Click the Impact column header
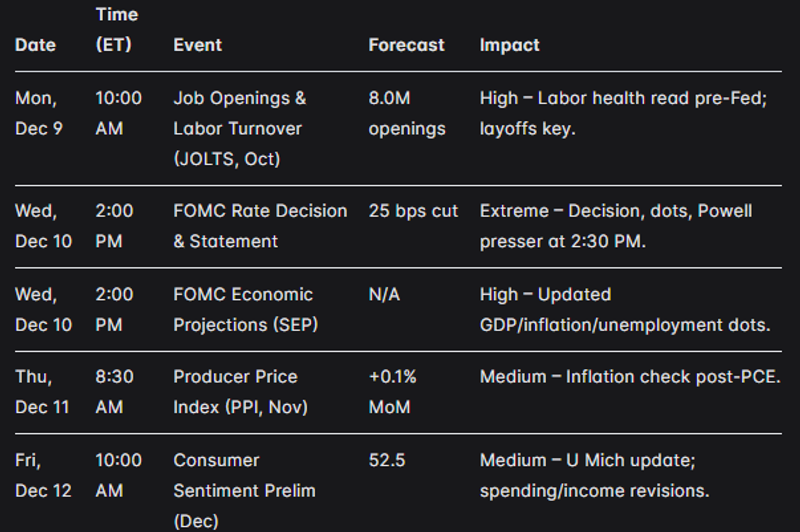Viewport: 800px width, 532px height. [509, 45]
